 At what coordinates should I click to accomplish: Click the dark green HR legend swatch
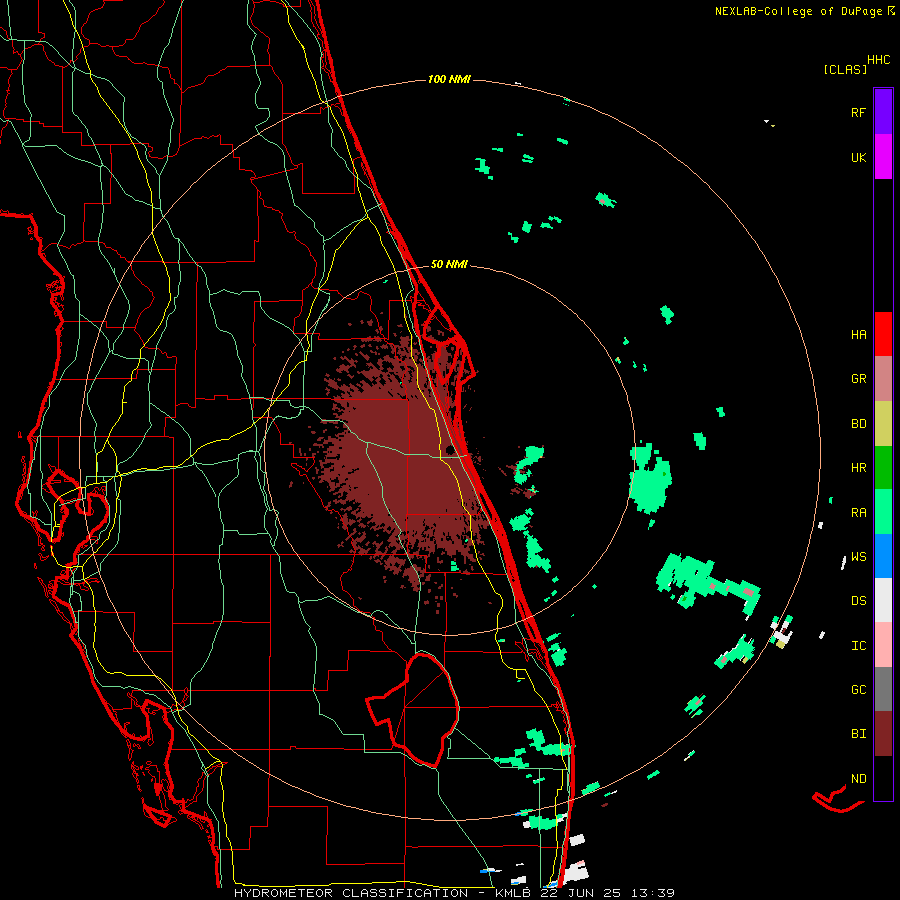883,468
